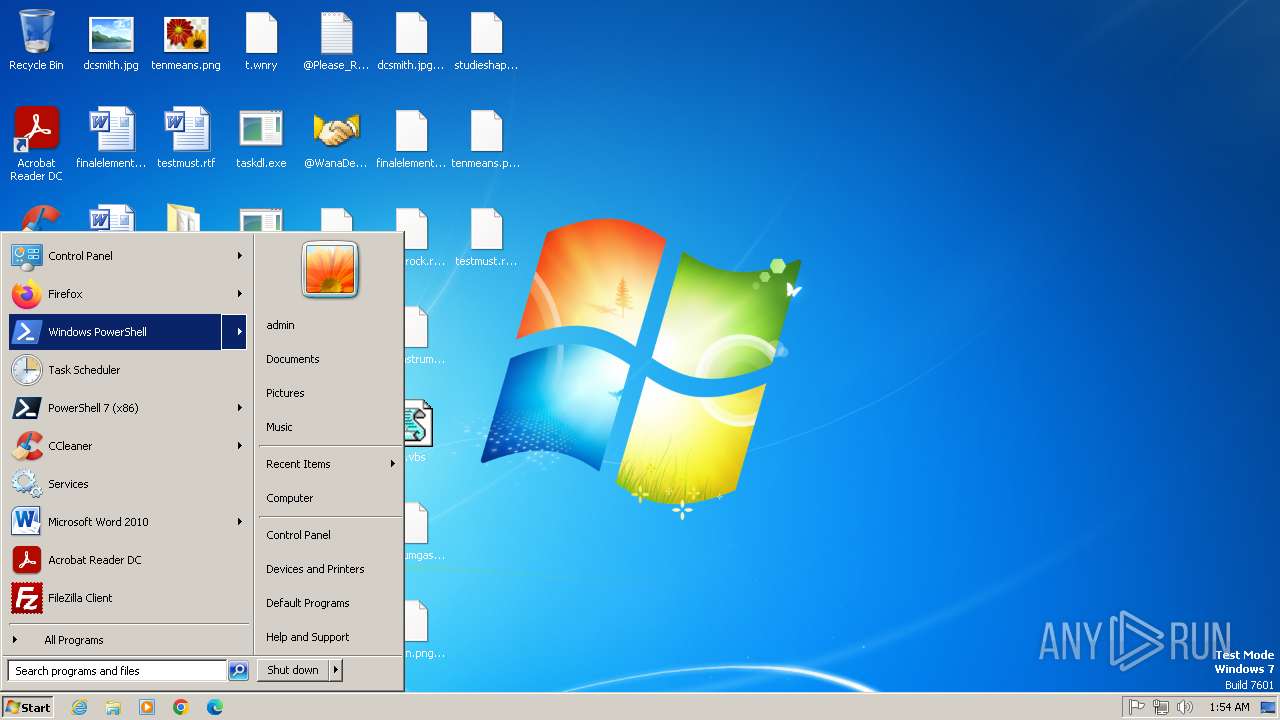Open Internet Explorer from the taskbar

pos(79,707)
